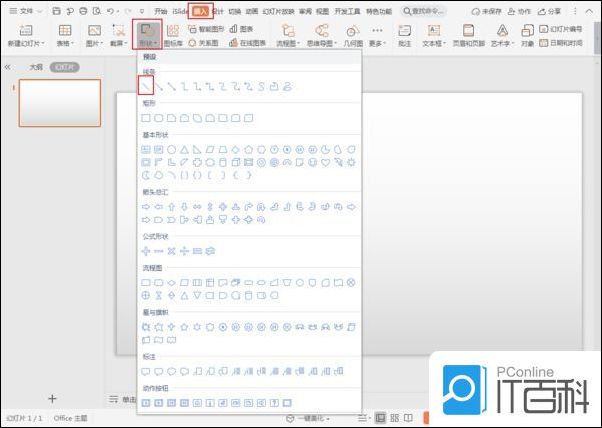Add a 批注 comment
This screenshot has width=602, height=428.
click(x=405, y=36)
